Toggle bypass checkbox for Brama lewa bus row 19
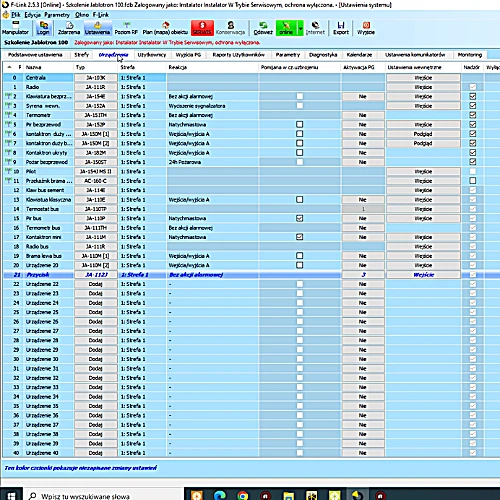 click(x=300, y=256)
